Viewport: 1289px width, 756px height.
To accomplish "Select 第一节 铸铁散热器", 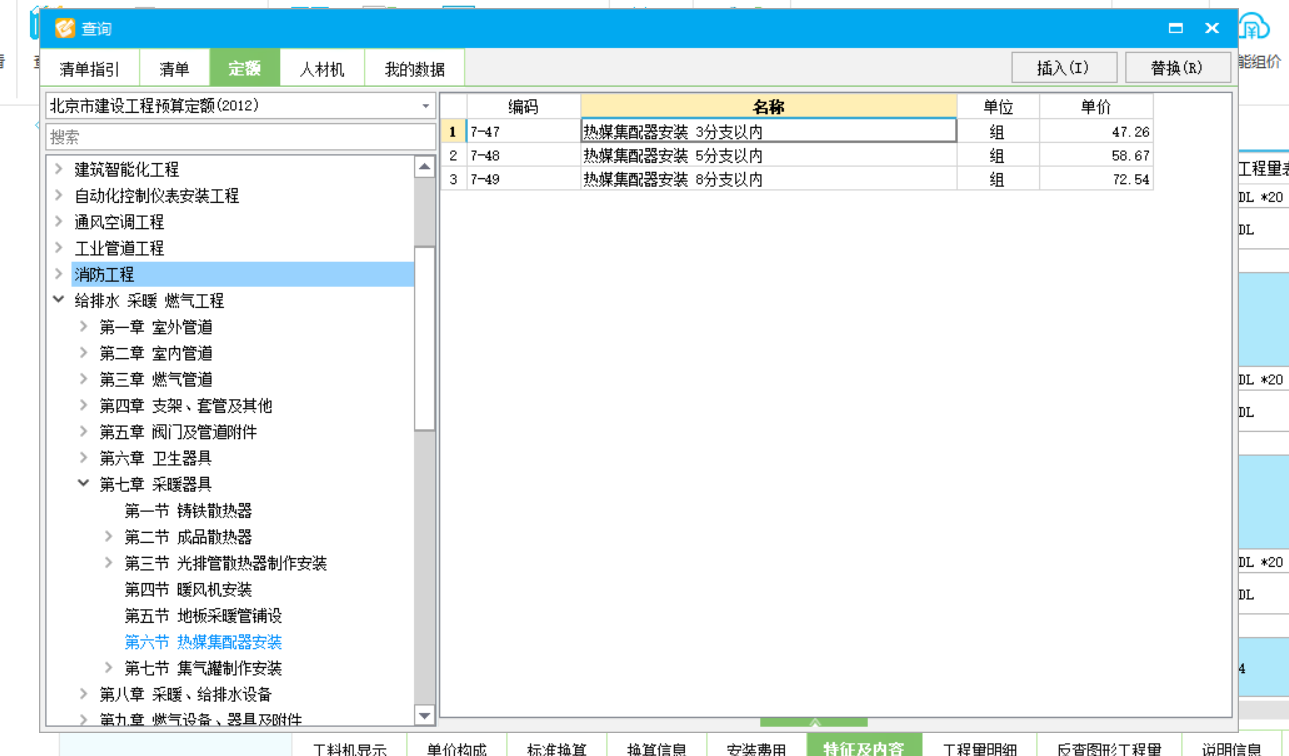I will [188, 510].
